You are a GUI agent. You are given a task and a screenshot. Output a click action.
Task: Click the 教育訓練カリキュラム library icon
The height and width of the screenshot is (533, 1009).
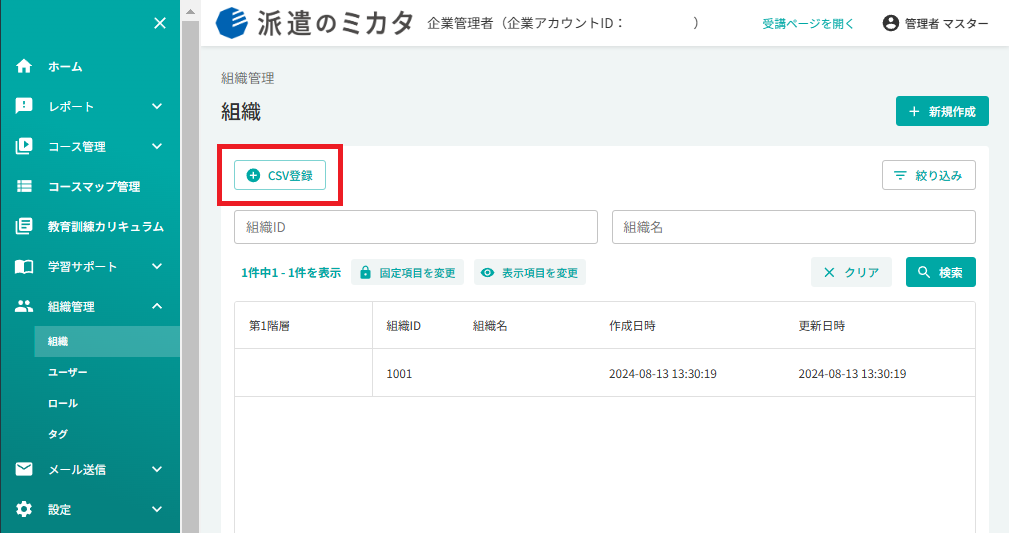pos(24,226)
